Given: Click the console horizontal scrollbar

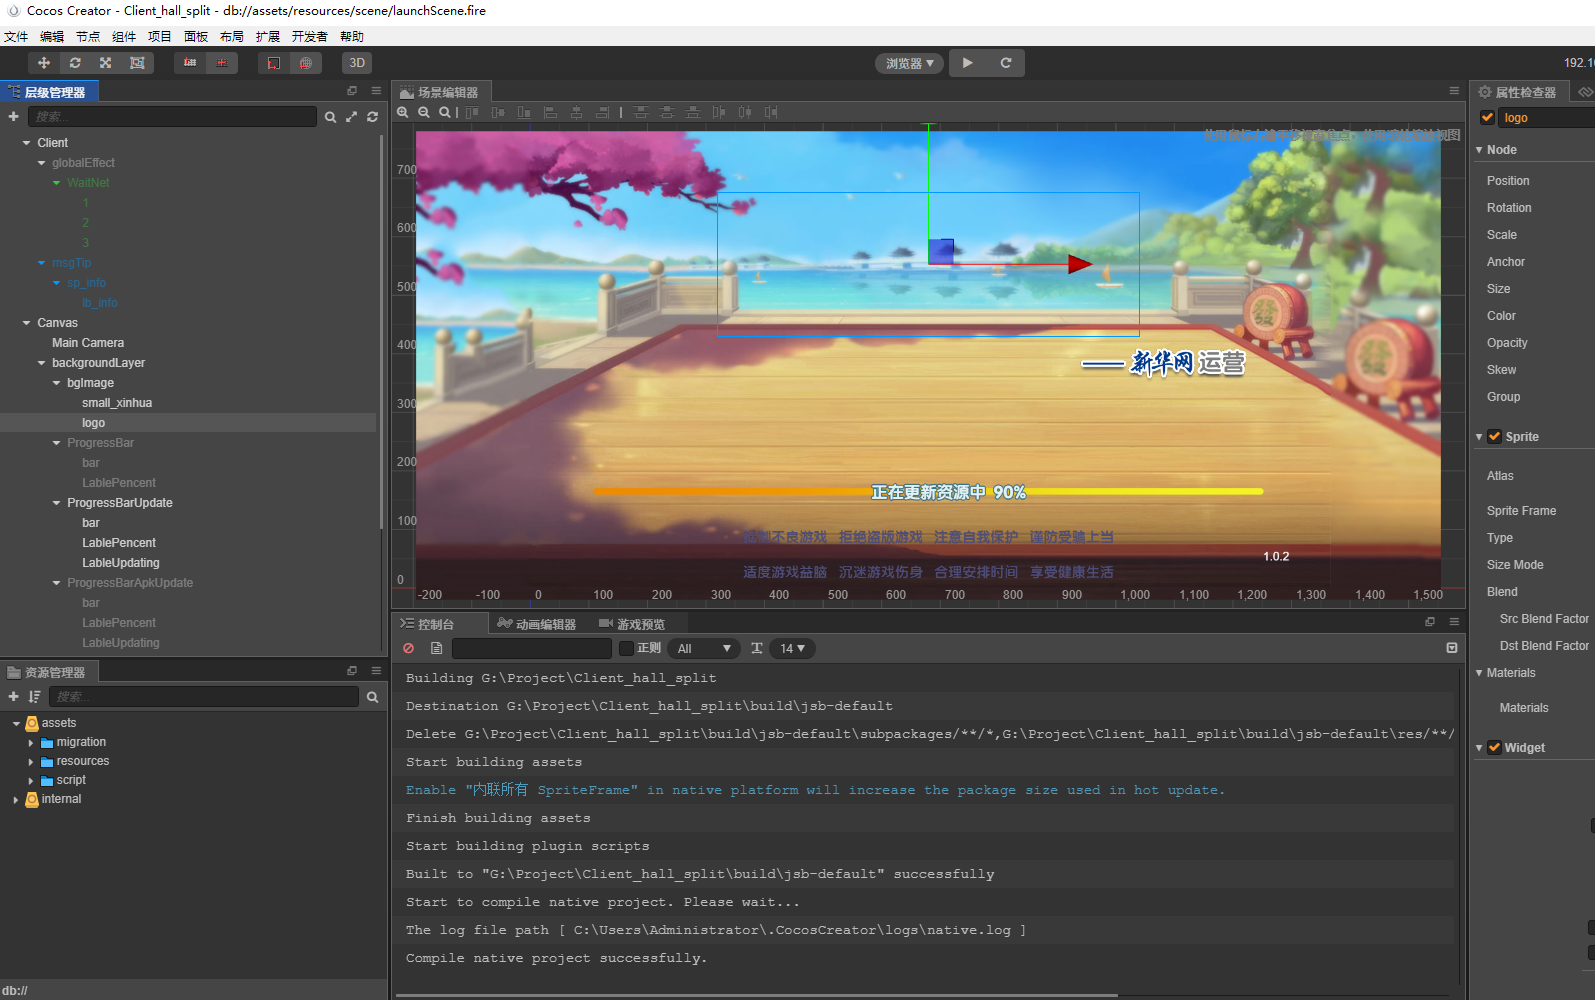Looking at the screenshot, I should click(757, 995).
